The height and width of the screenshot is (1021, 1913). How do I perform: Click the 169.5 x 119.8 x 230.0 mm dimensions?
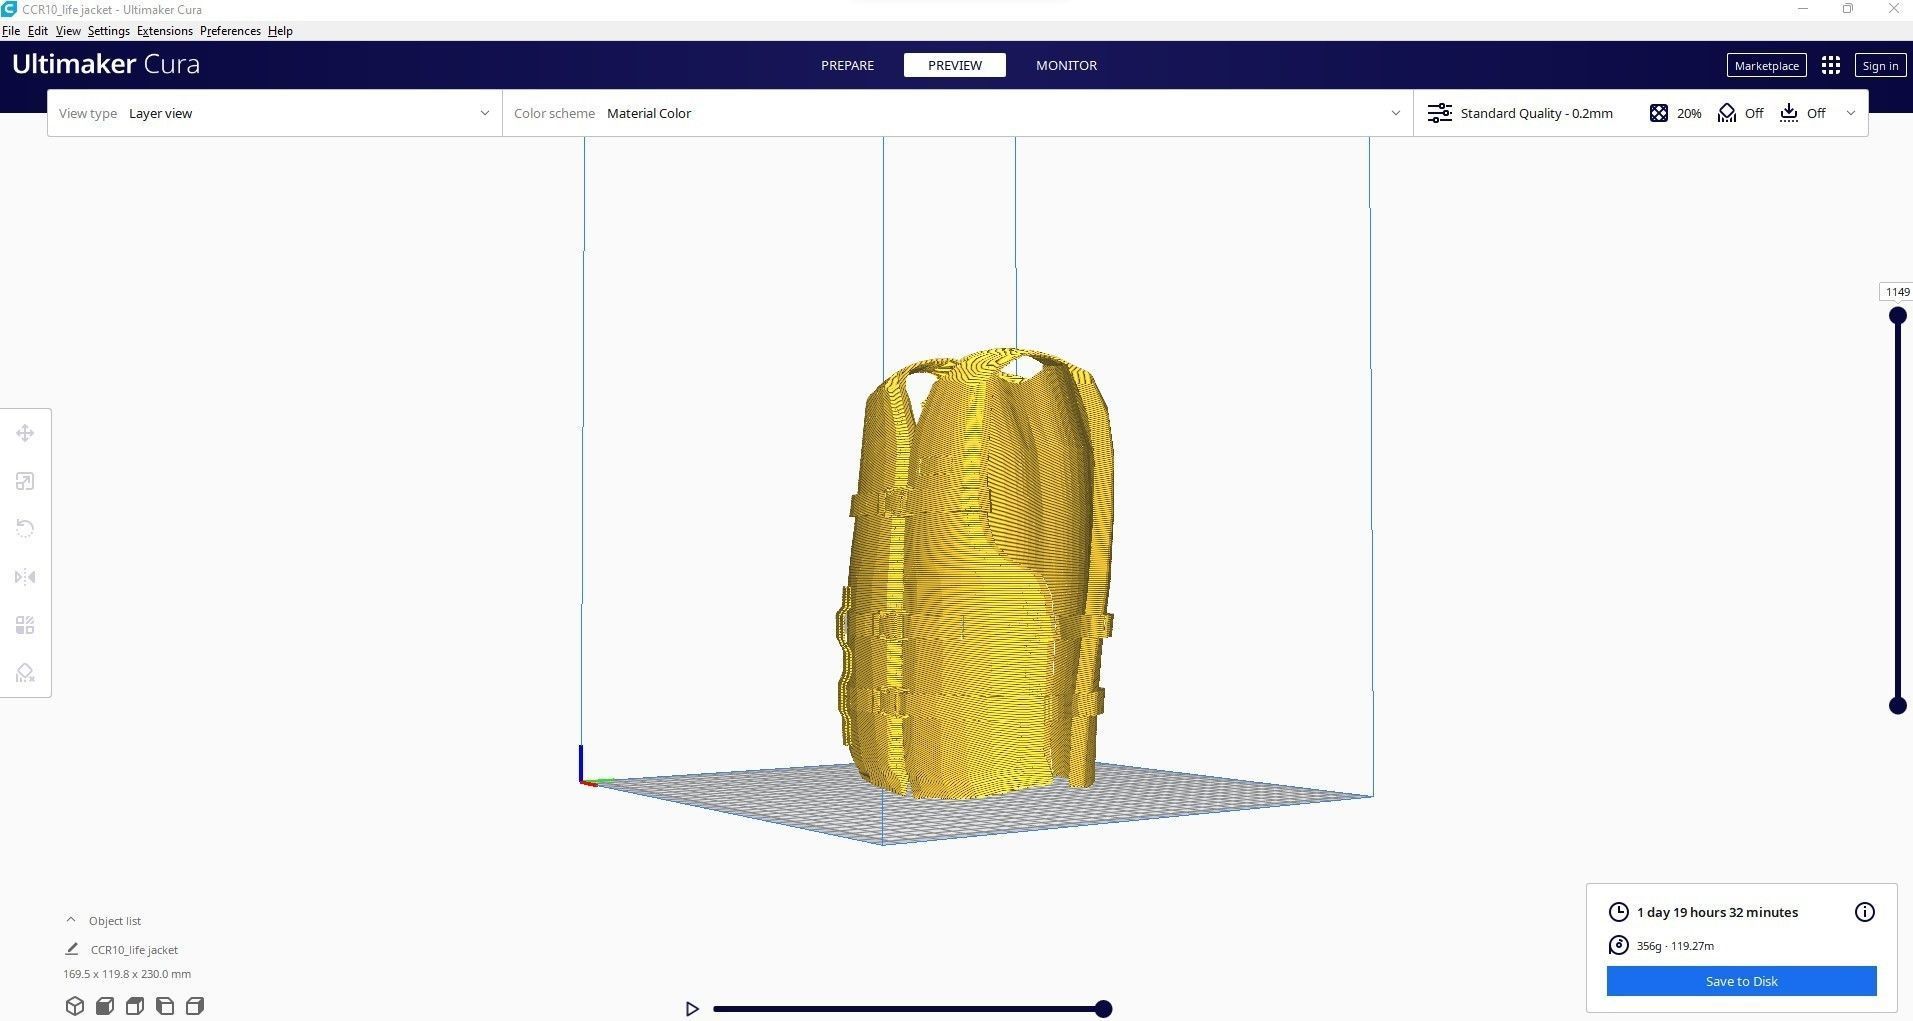pyautogui.click(x=127, y=974)
